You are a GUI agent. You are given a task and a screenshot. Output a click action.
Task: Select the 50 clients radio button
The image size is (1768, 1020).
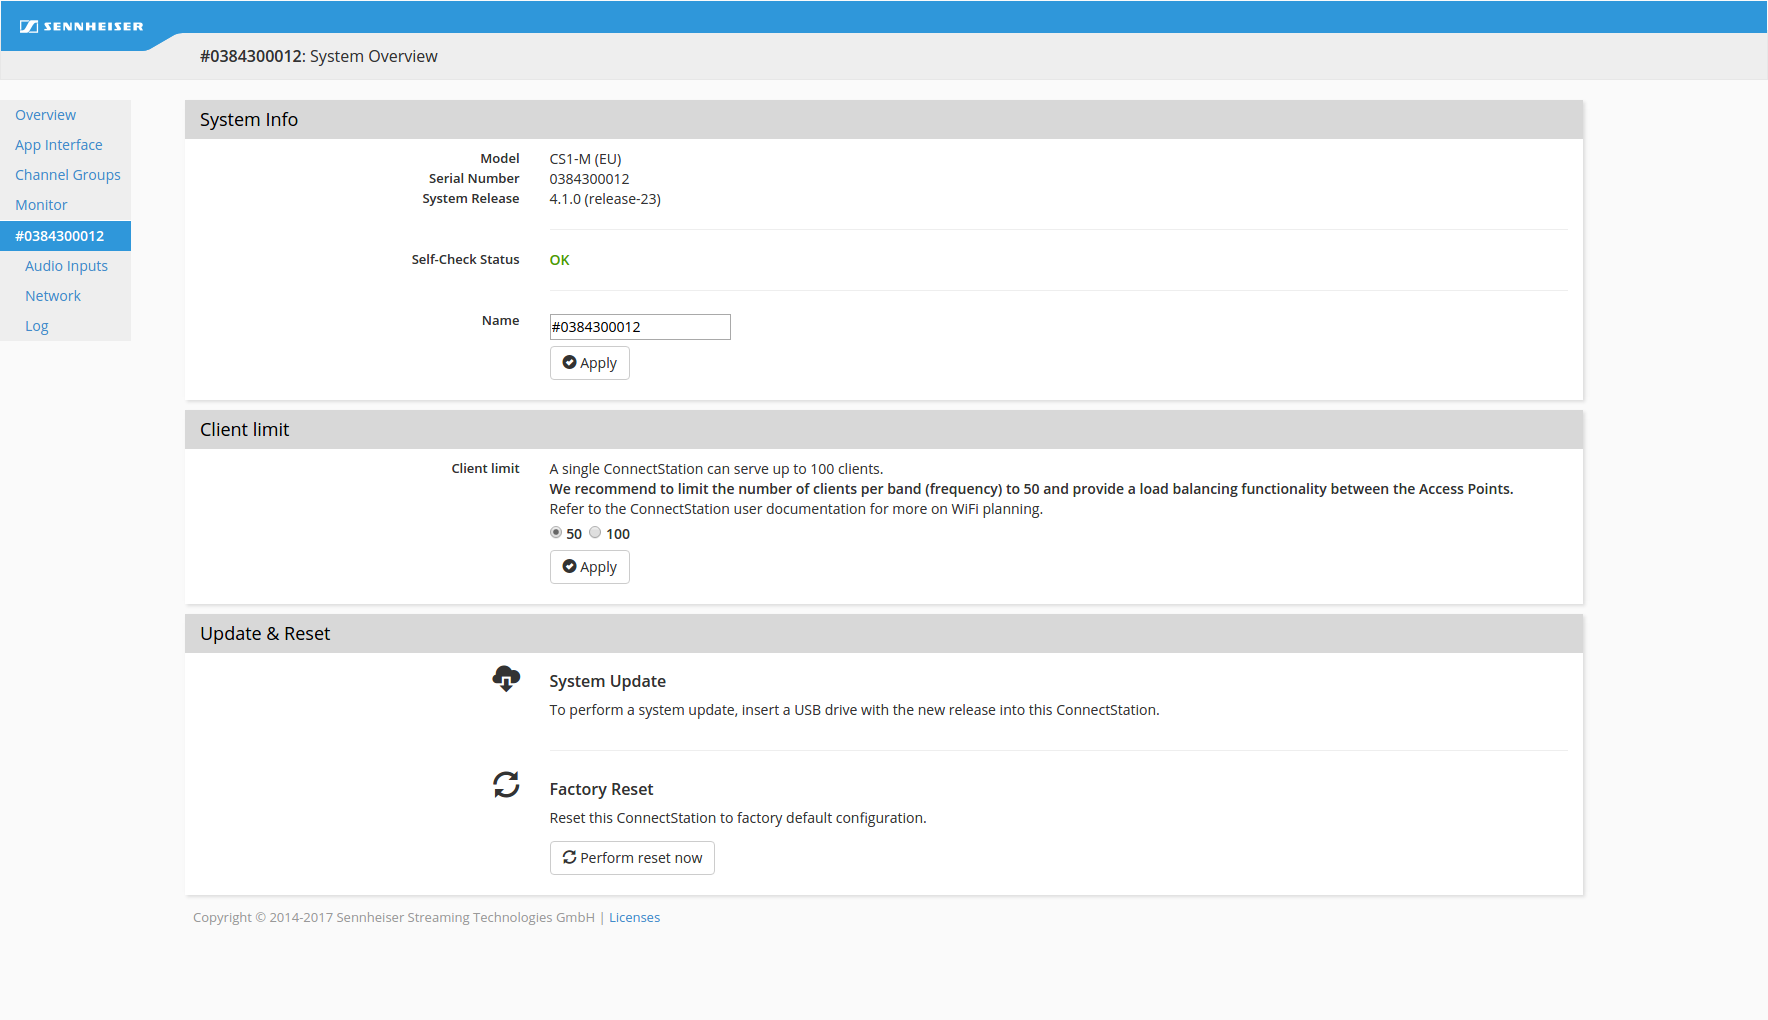(556, 533)
